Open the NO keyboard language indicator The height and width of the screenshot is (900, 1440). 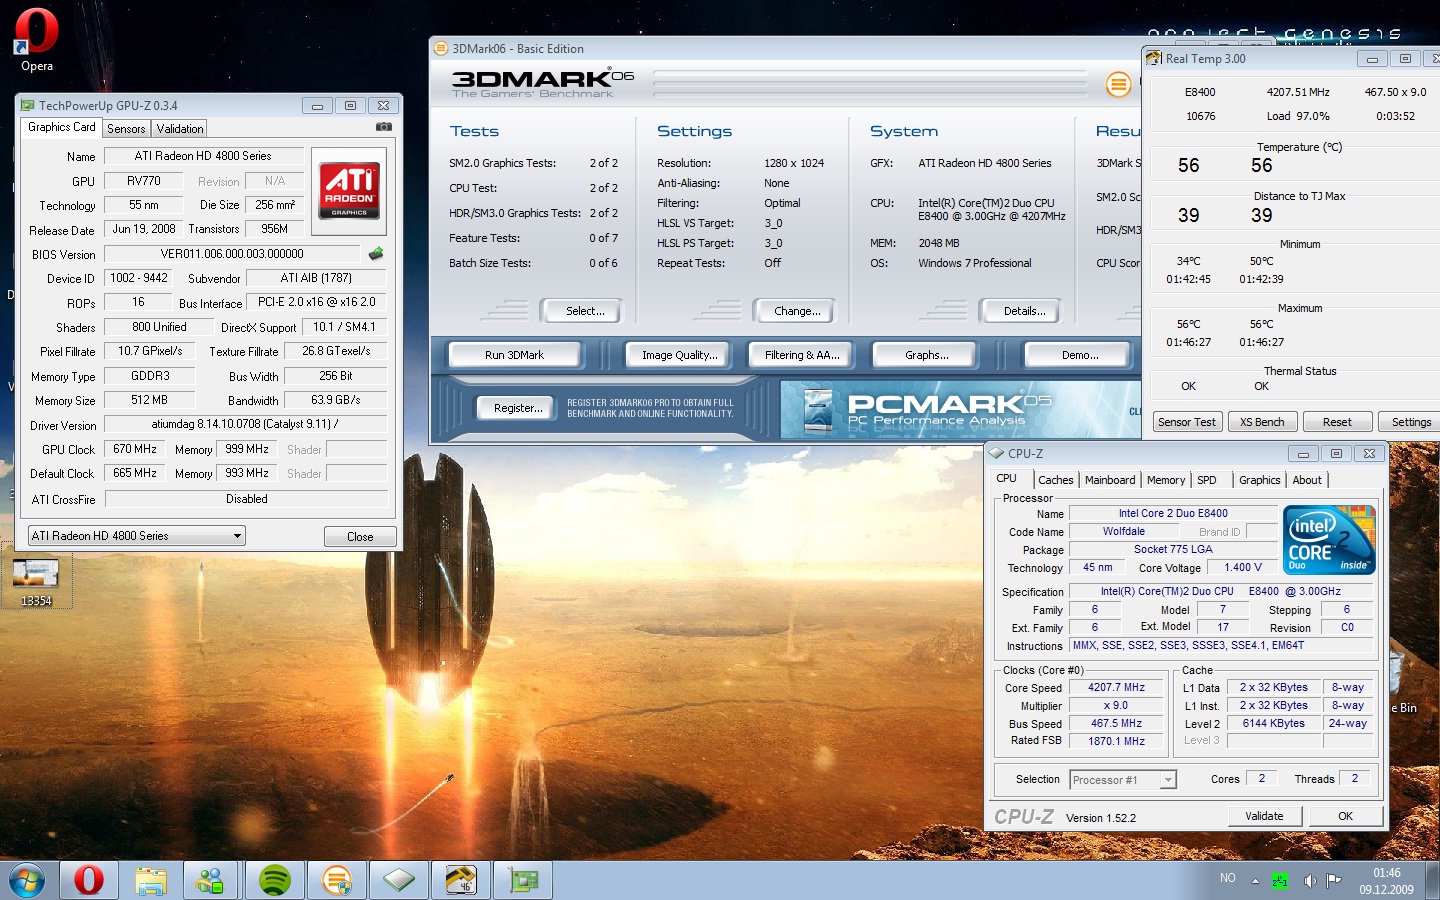[x=1228, y=878]
